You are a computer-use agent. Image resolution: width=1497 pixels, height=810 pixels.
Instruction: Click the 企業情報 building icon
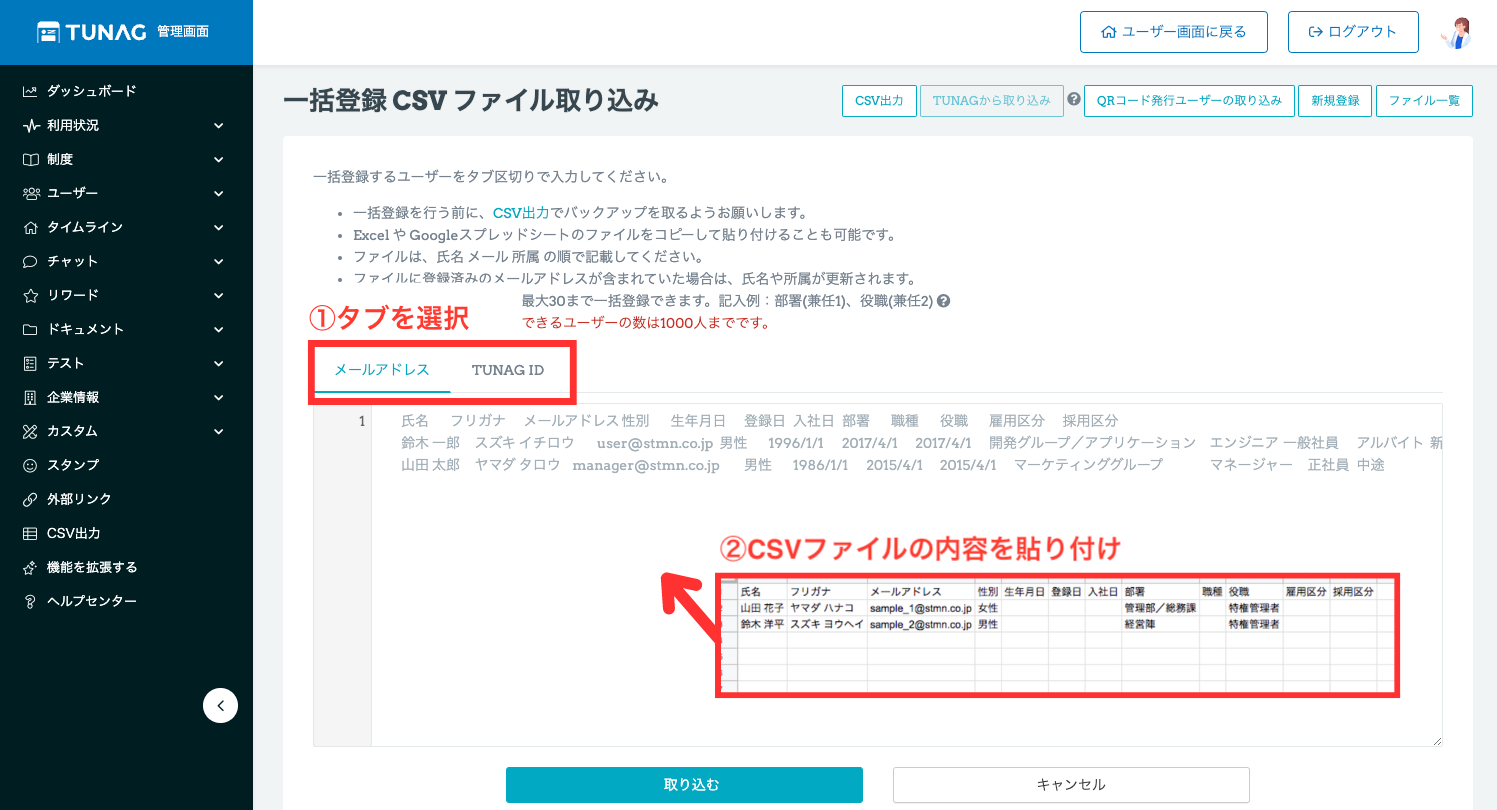(x=30, y=397)
